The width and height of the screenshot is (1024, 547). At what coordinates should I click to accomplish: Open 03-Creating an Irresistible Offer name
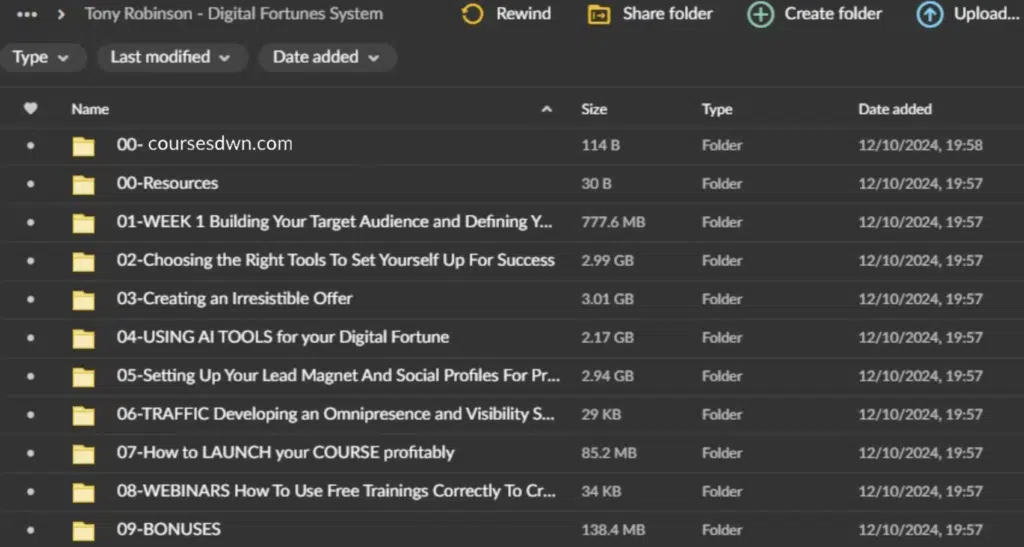pyautogui.click(x=234, y=299)
